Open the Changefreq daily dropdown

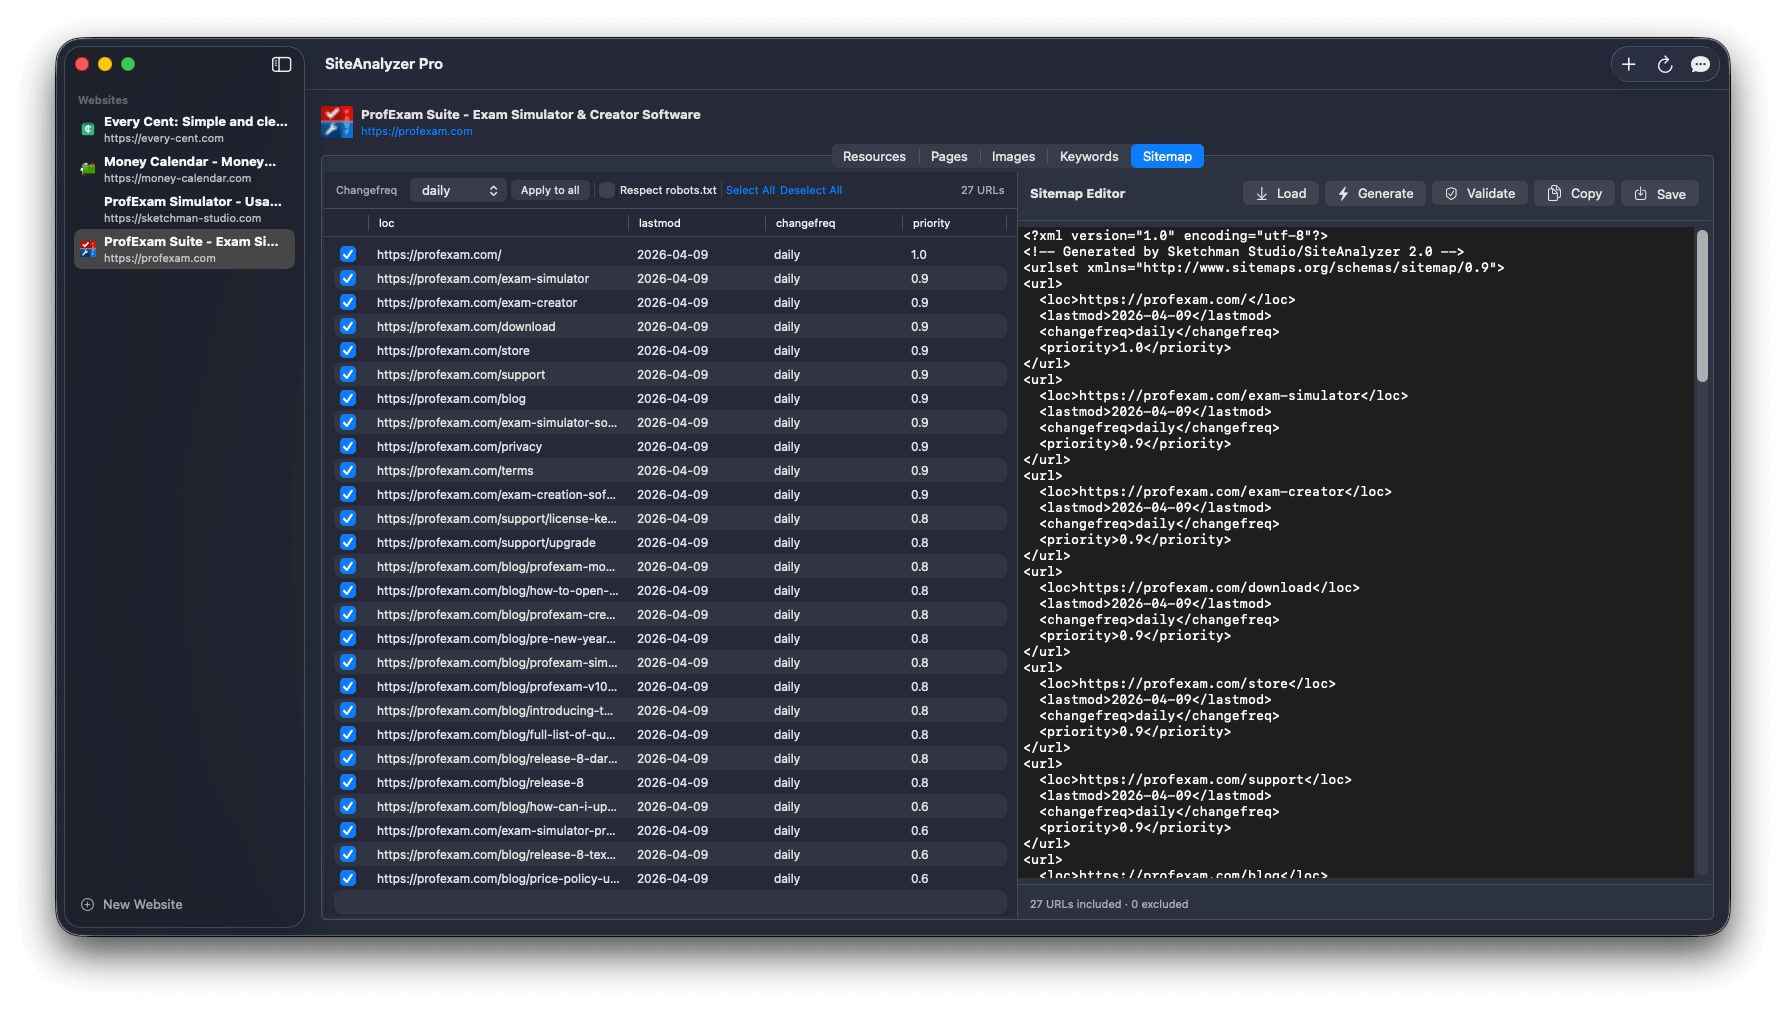click(x=457, y=189)
